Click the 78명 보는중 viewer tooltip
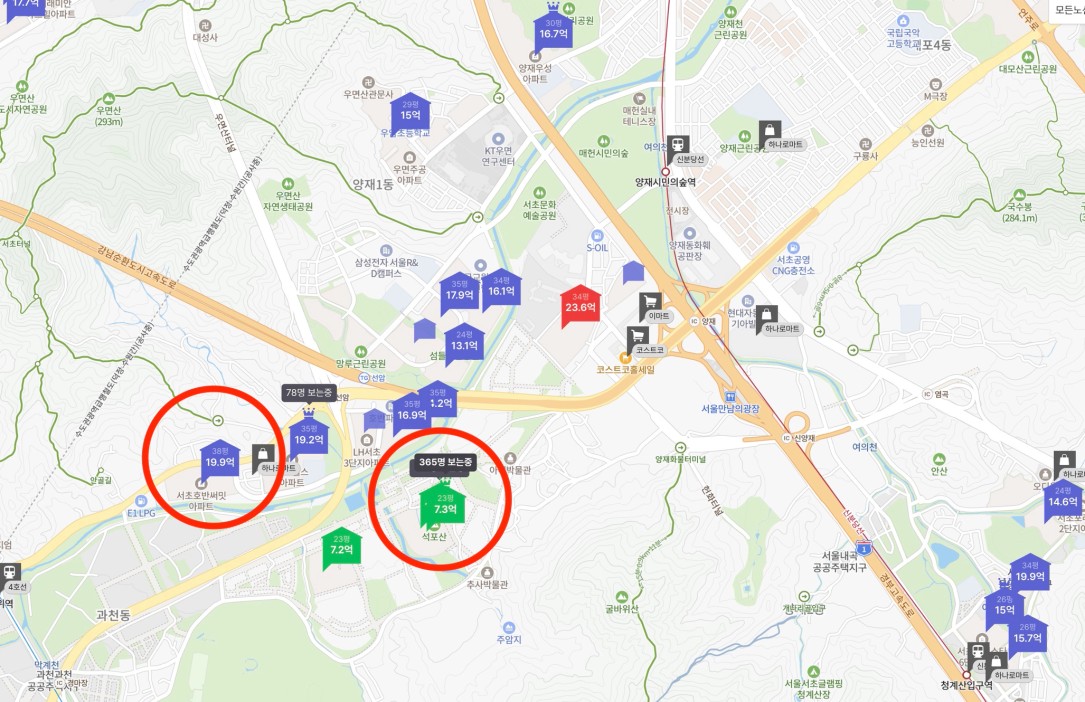This screenshot has height=702, width=1085. pos(309,393)
